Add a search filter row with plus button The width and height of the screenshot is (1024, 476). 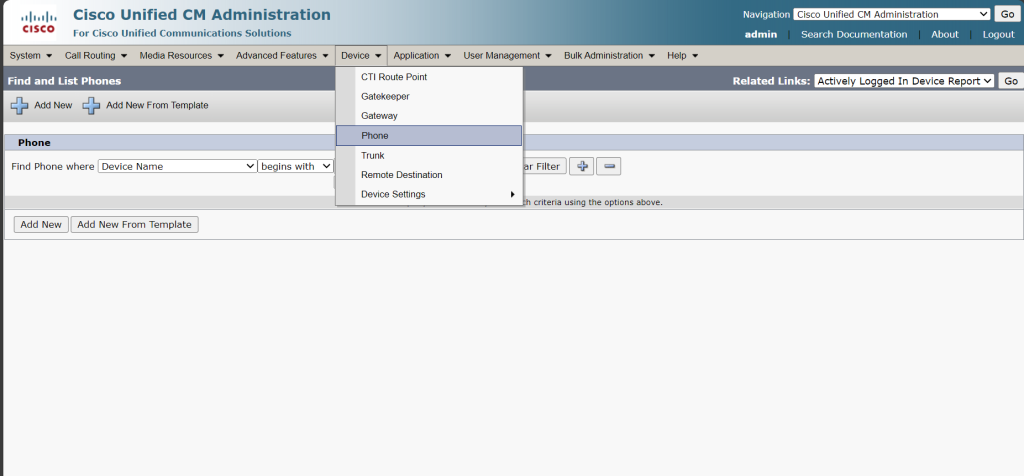[x=582, y=166]
